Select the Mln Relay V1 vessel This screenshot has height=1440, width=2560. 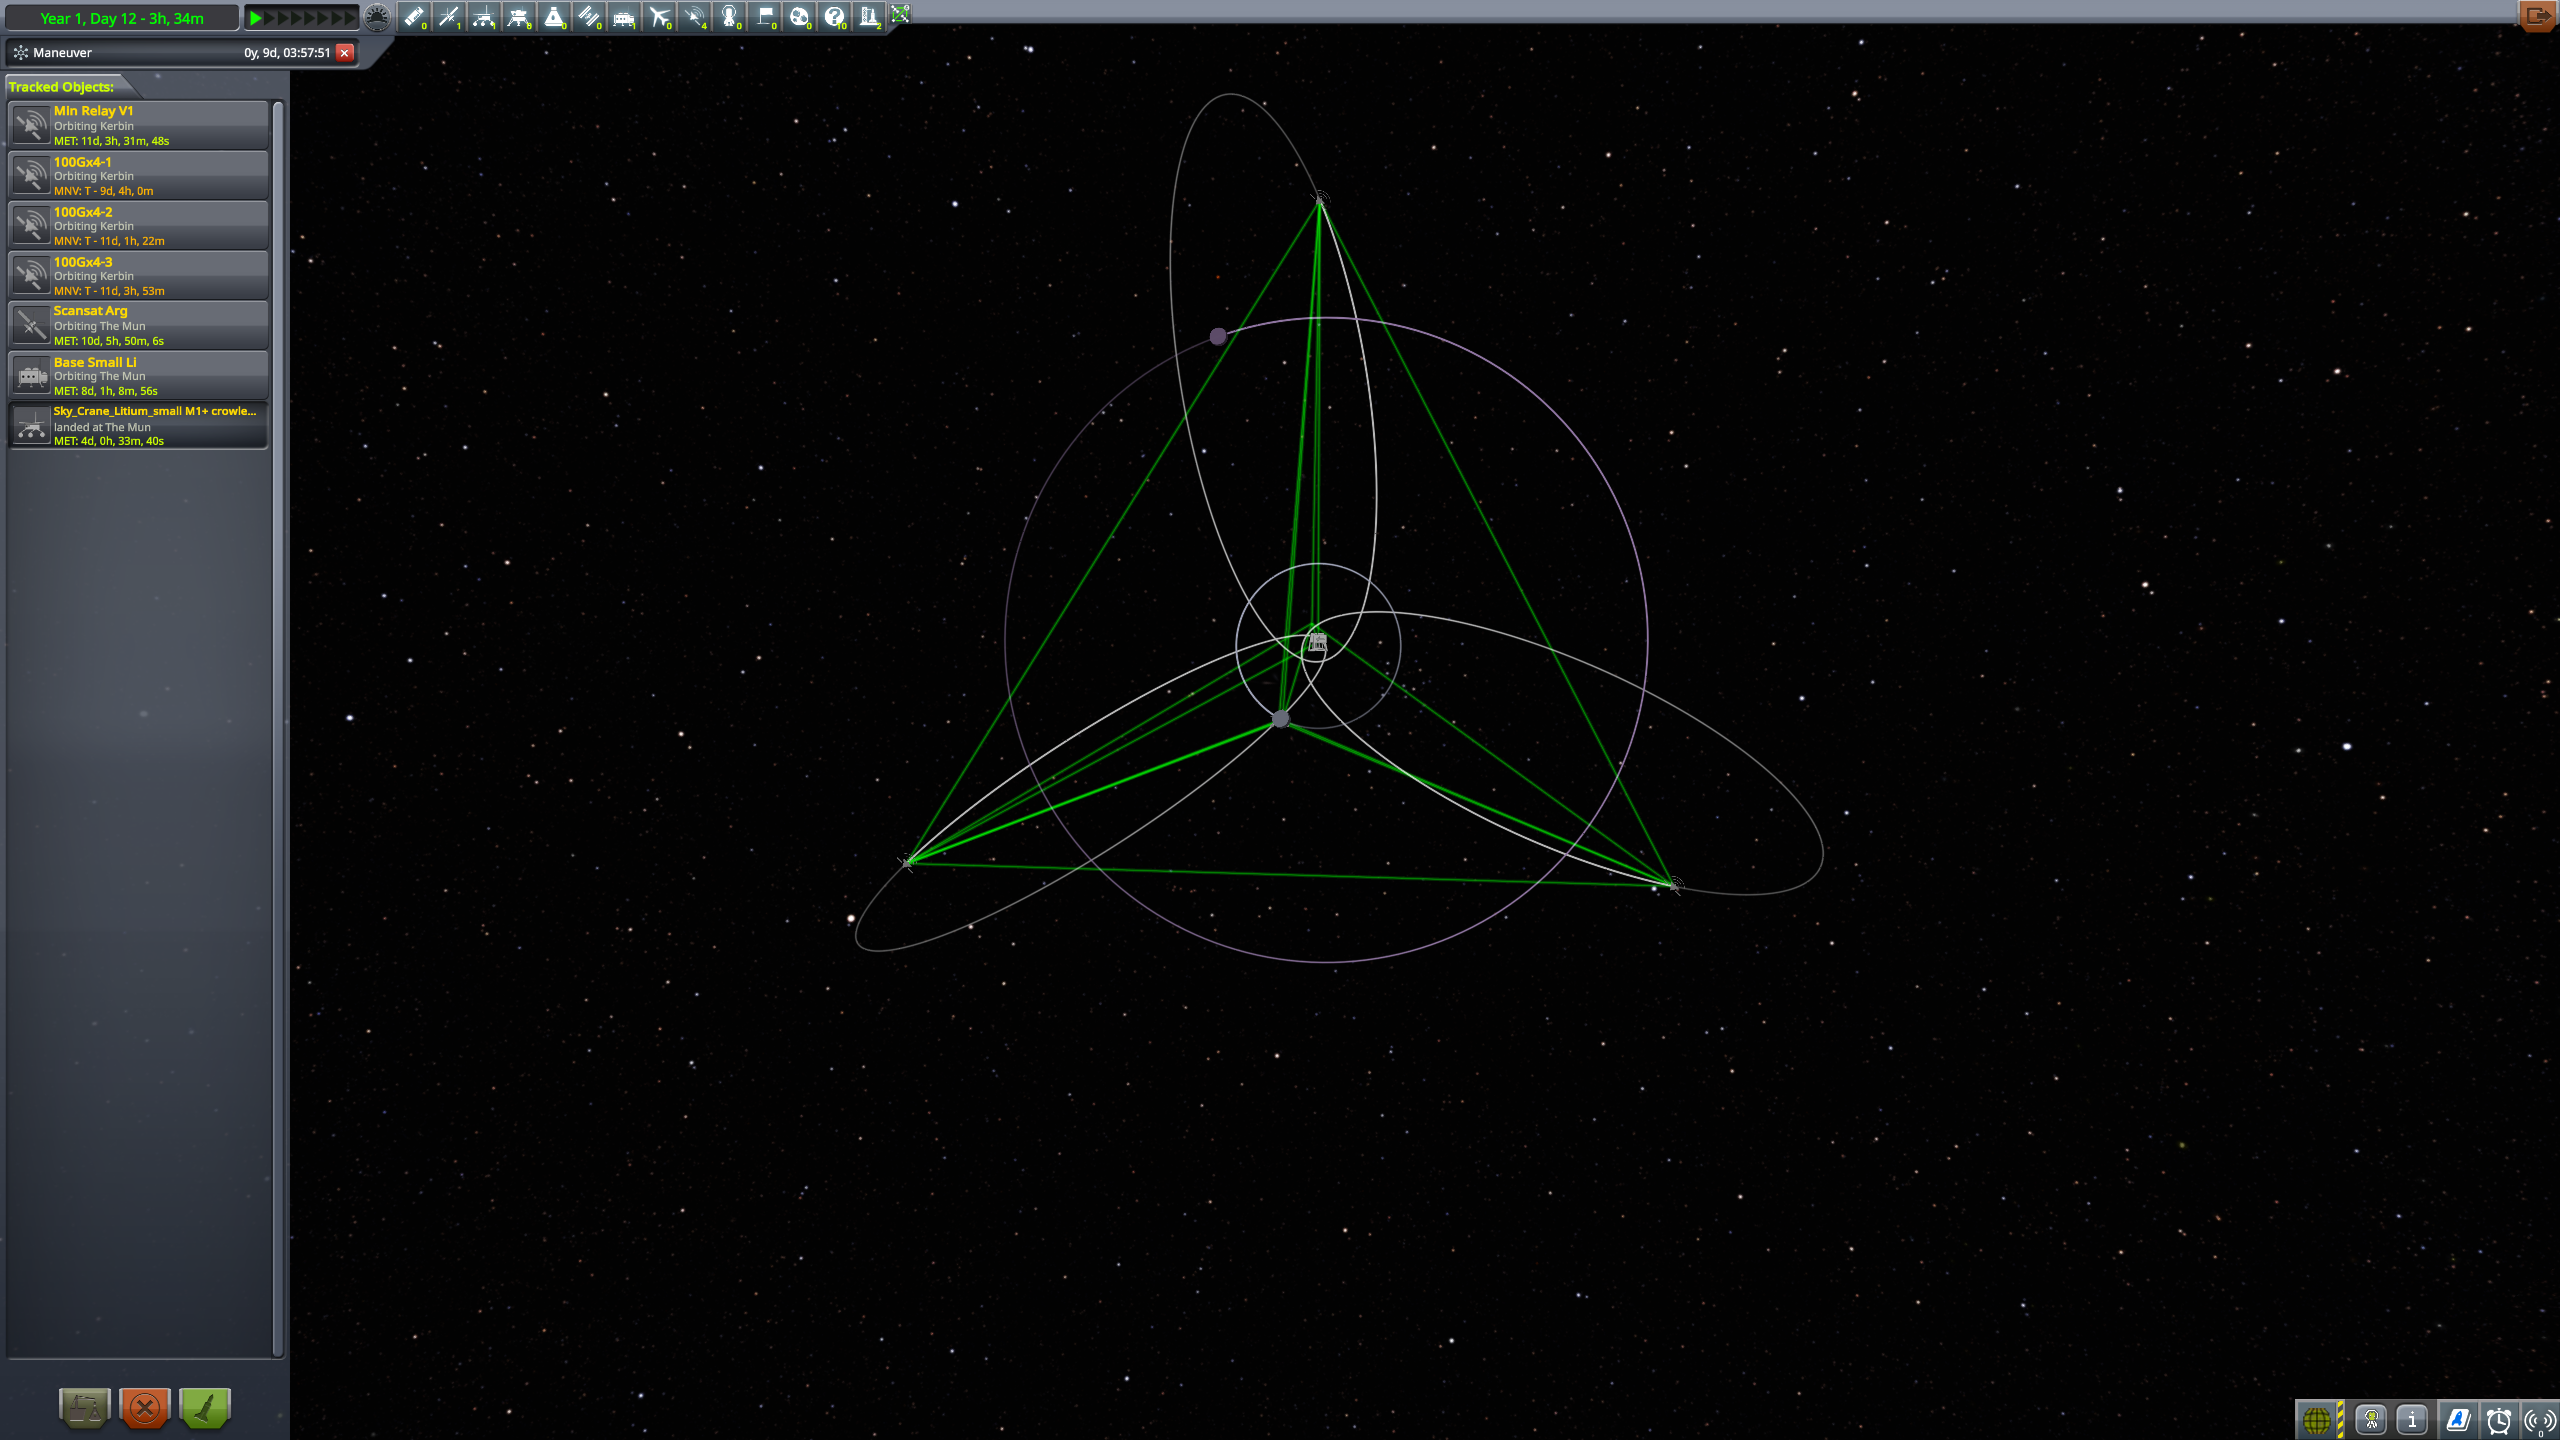[x=139, y=125]
